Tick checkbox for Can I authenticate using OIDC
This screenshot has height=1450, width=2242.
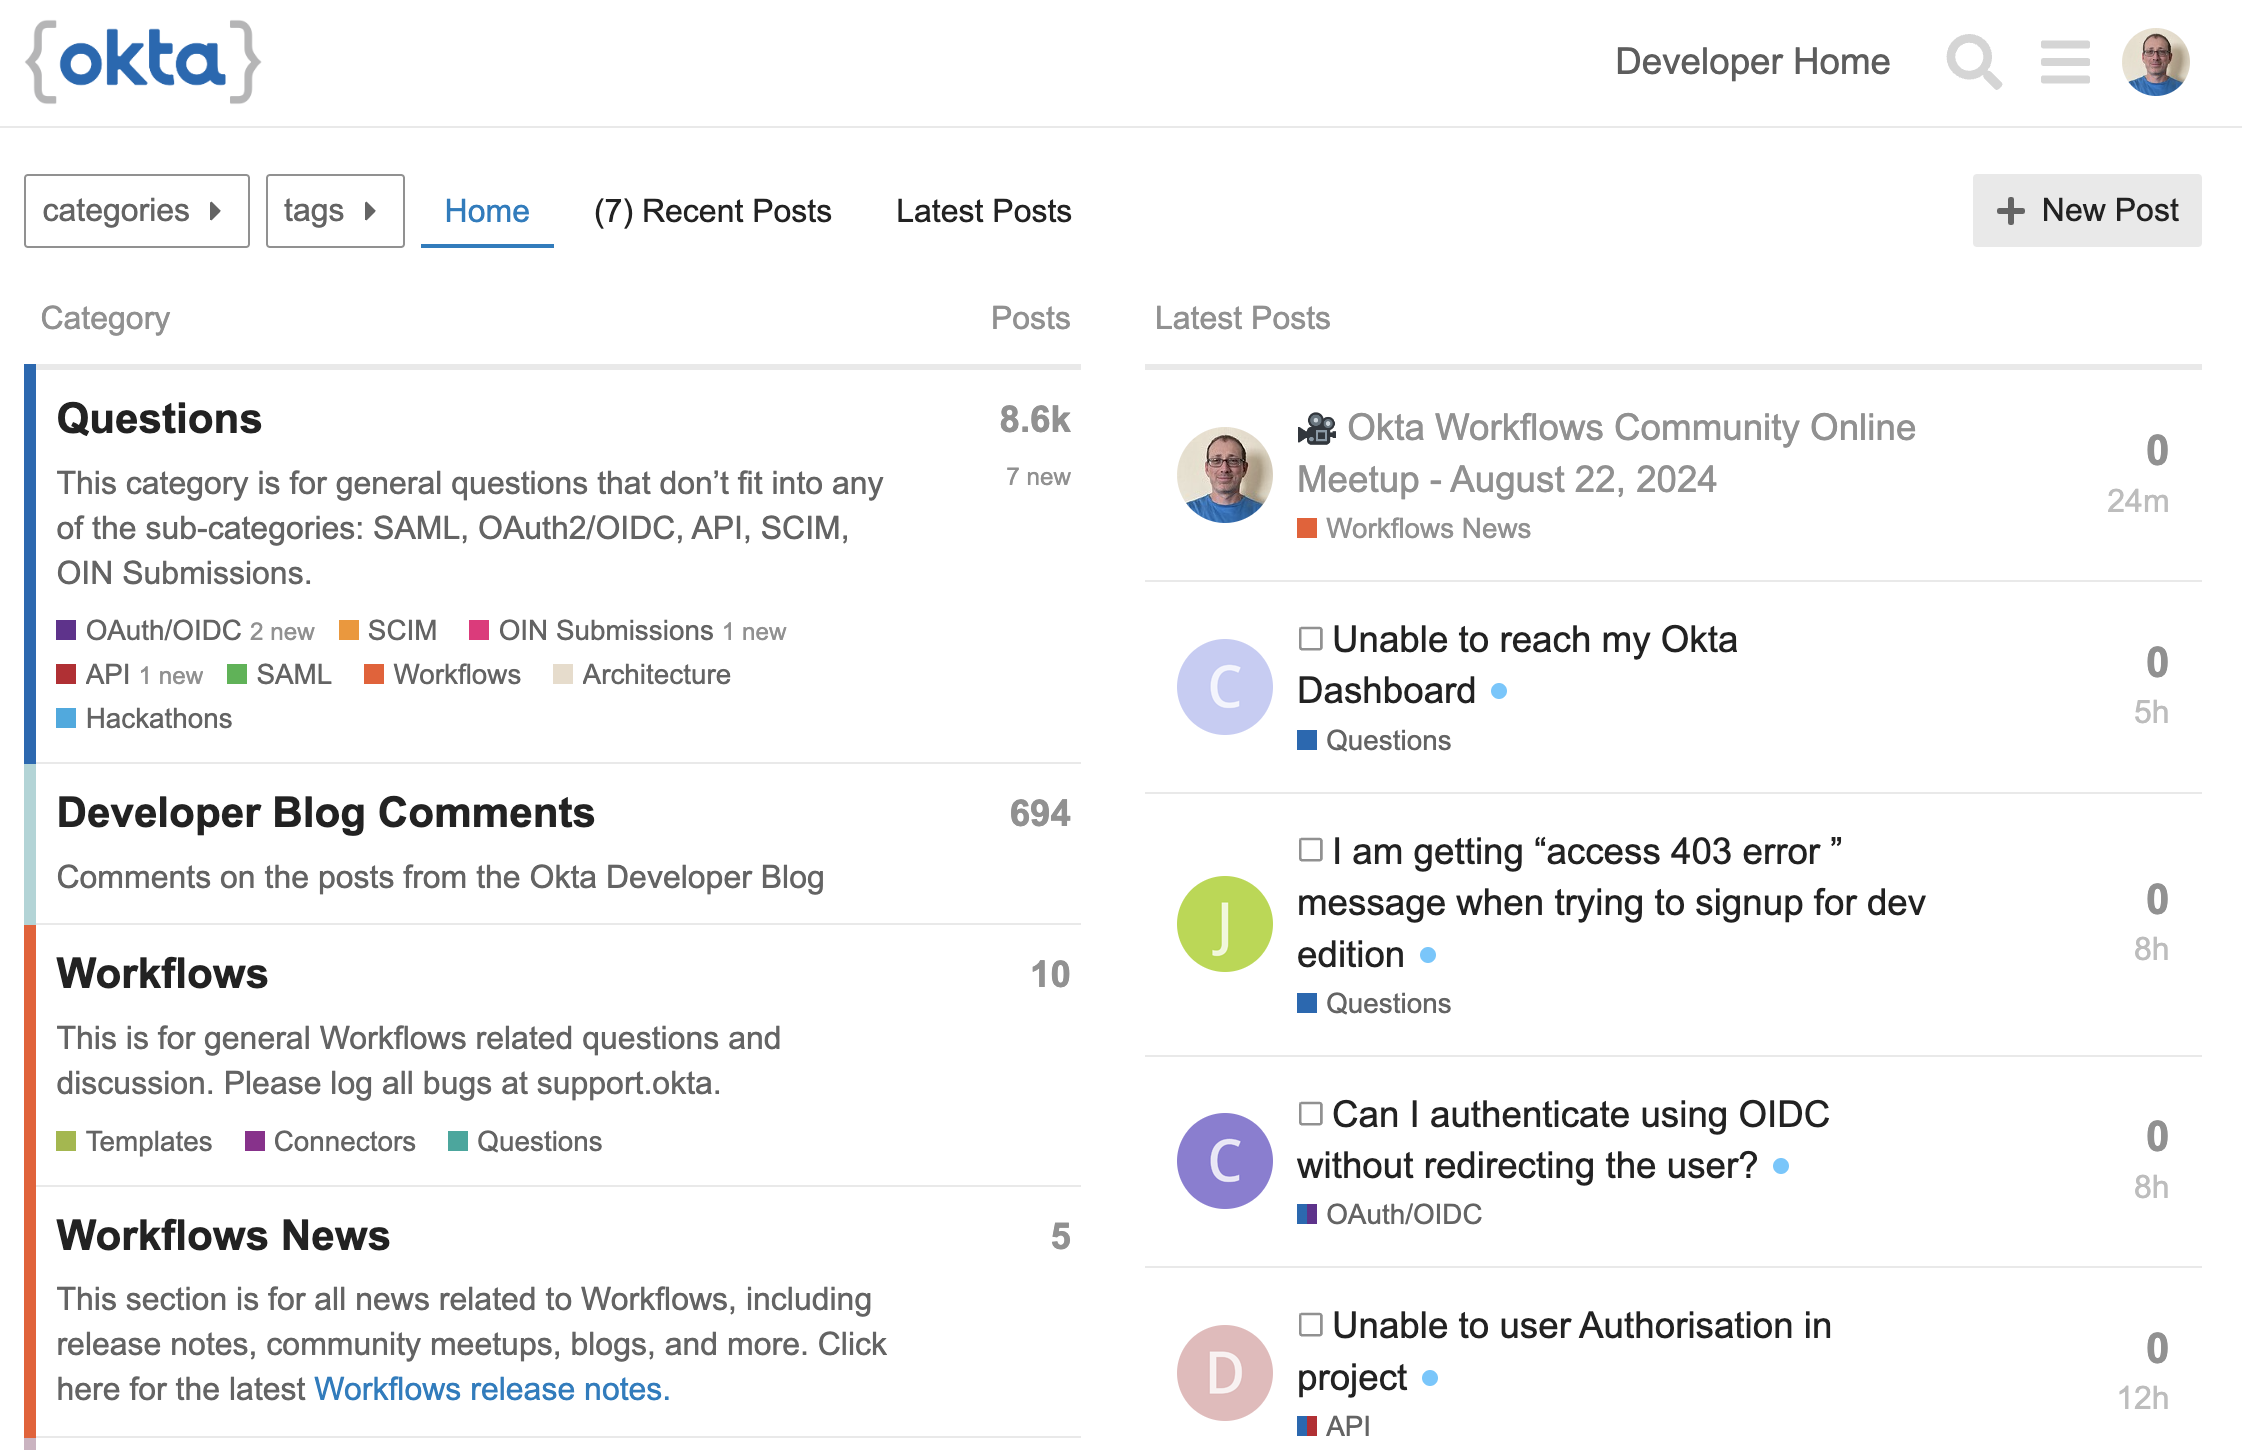pyautogui.click(x=1310, y=1113)
